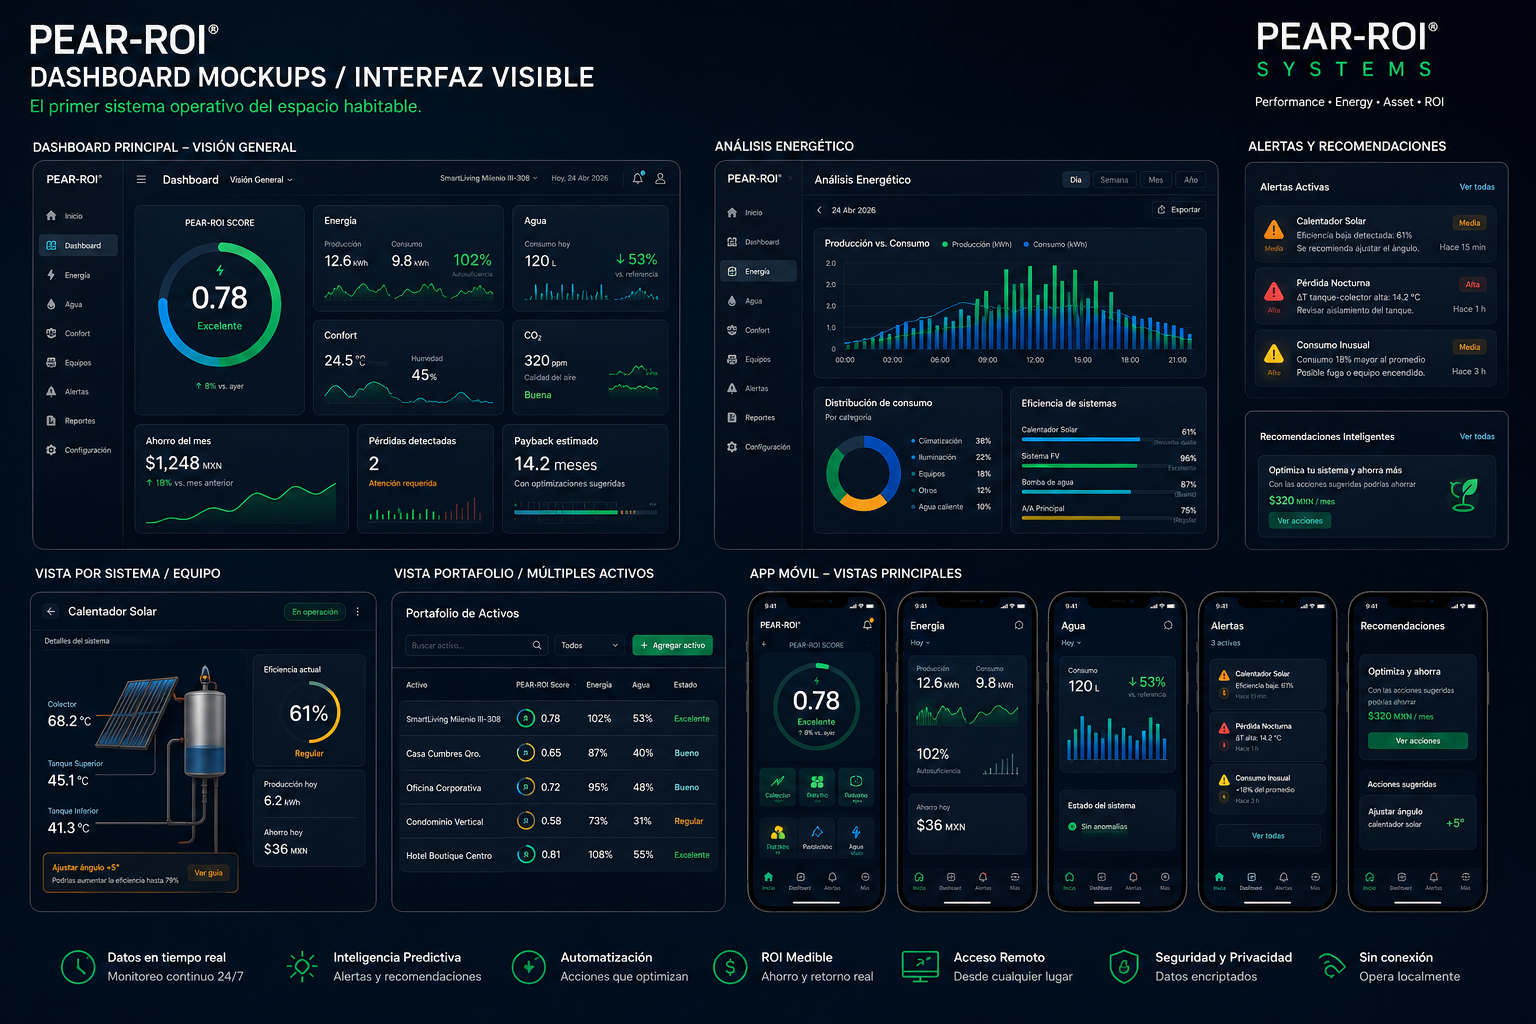Open Dashboard in the Análisis Energético sidebar
Viewport: 1536px width, 1024px height.
(753, 242)
